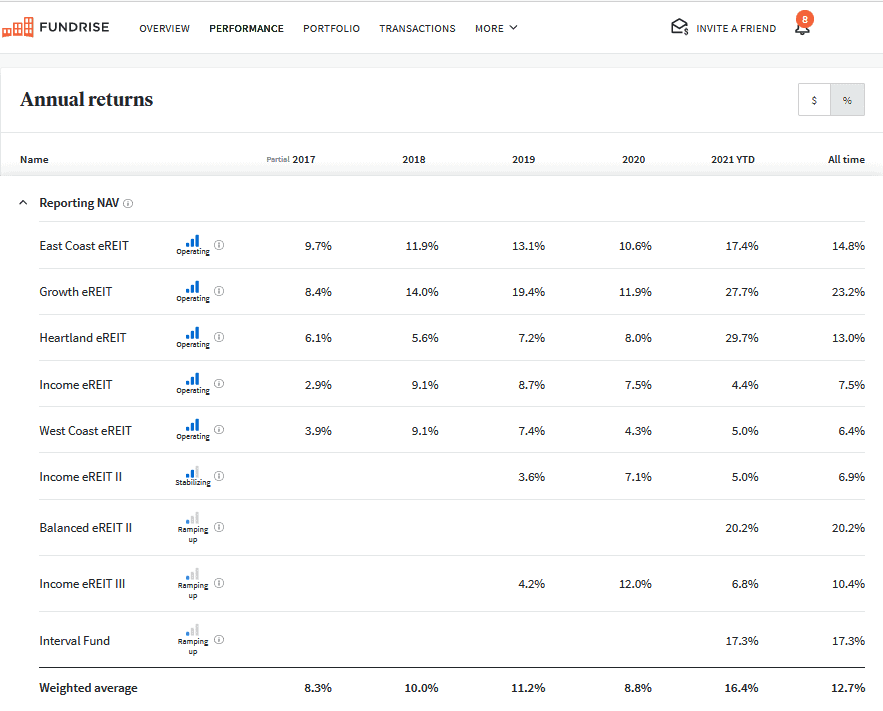Open the Transactions tab
The width and height of the screenshot is (883, 711).
417,28
